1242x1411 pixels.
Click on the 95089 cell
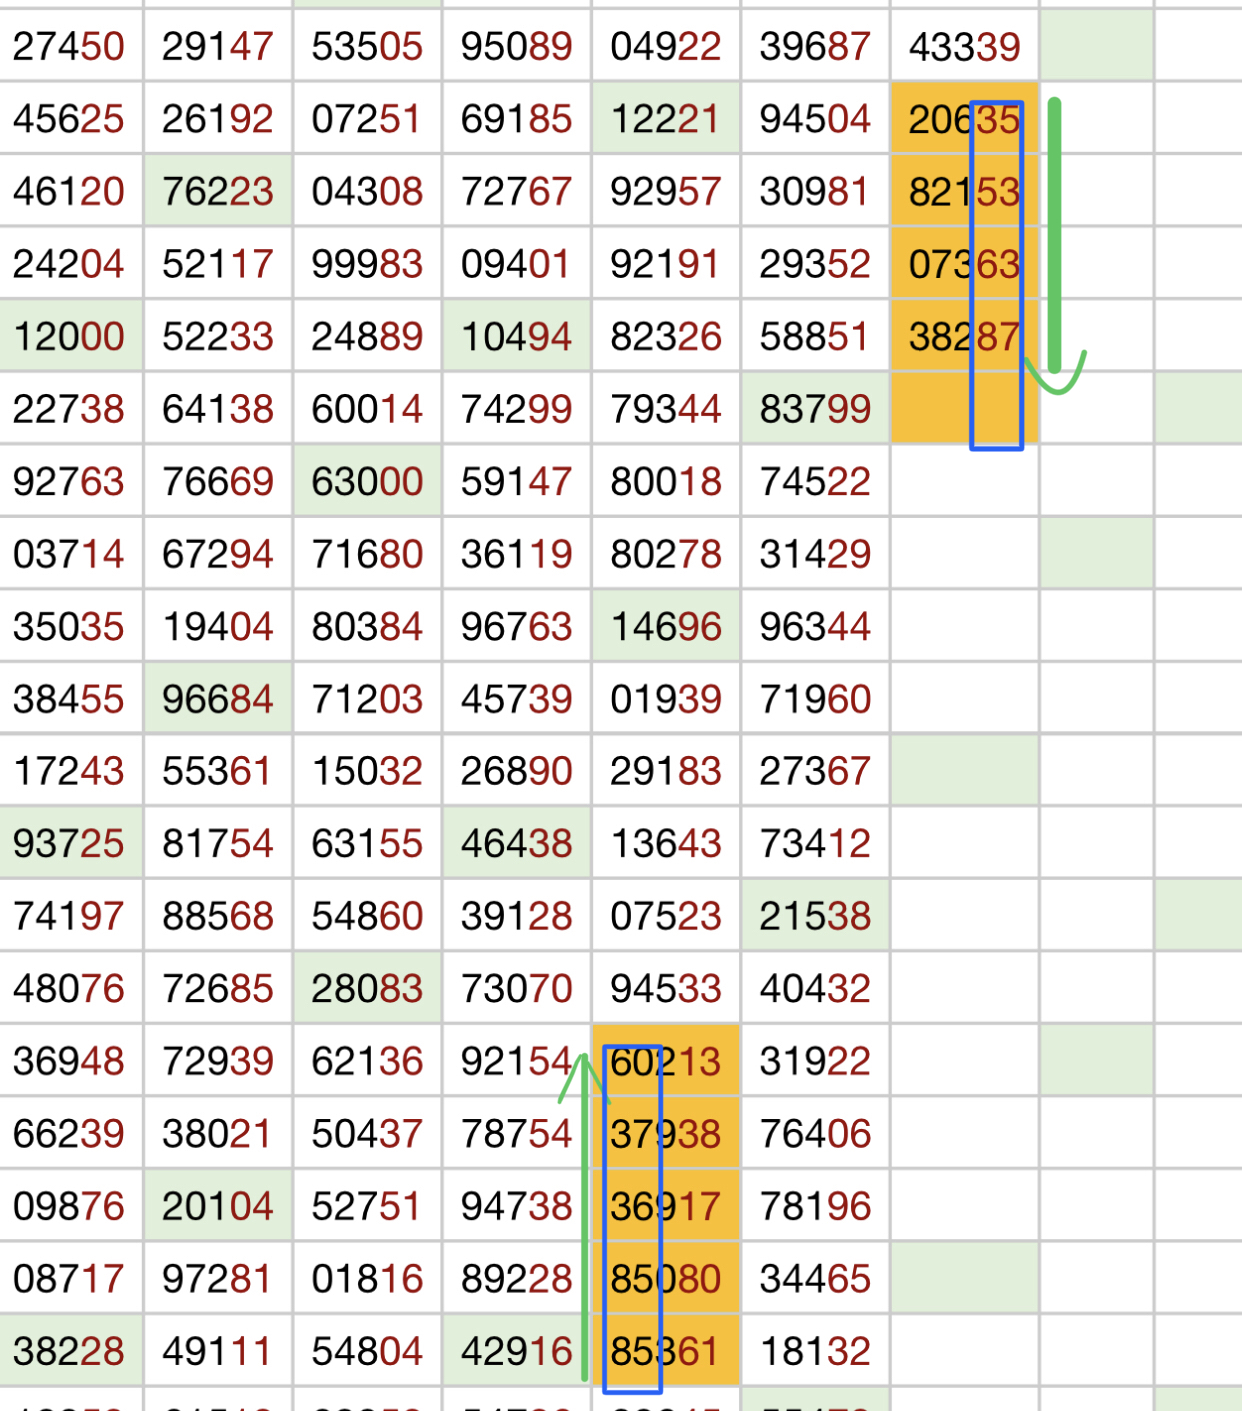click(516, 46)
